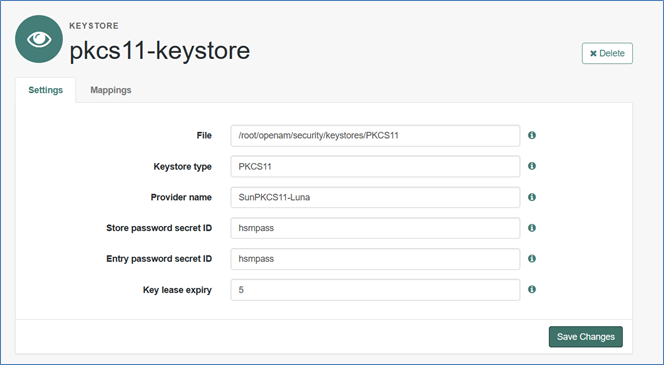Save Changes to the keystore
The width and height of the screenshot is (664, 365).
coord(586,337)
